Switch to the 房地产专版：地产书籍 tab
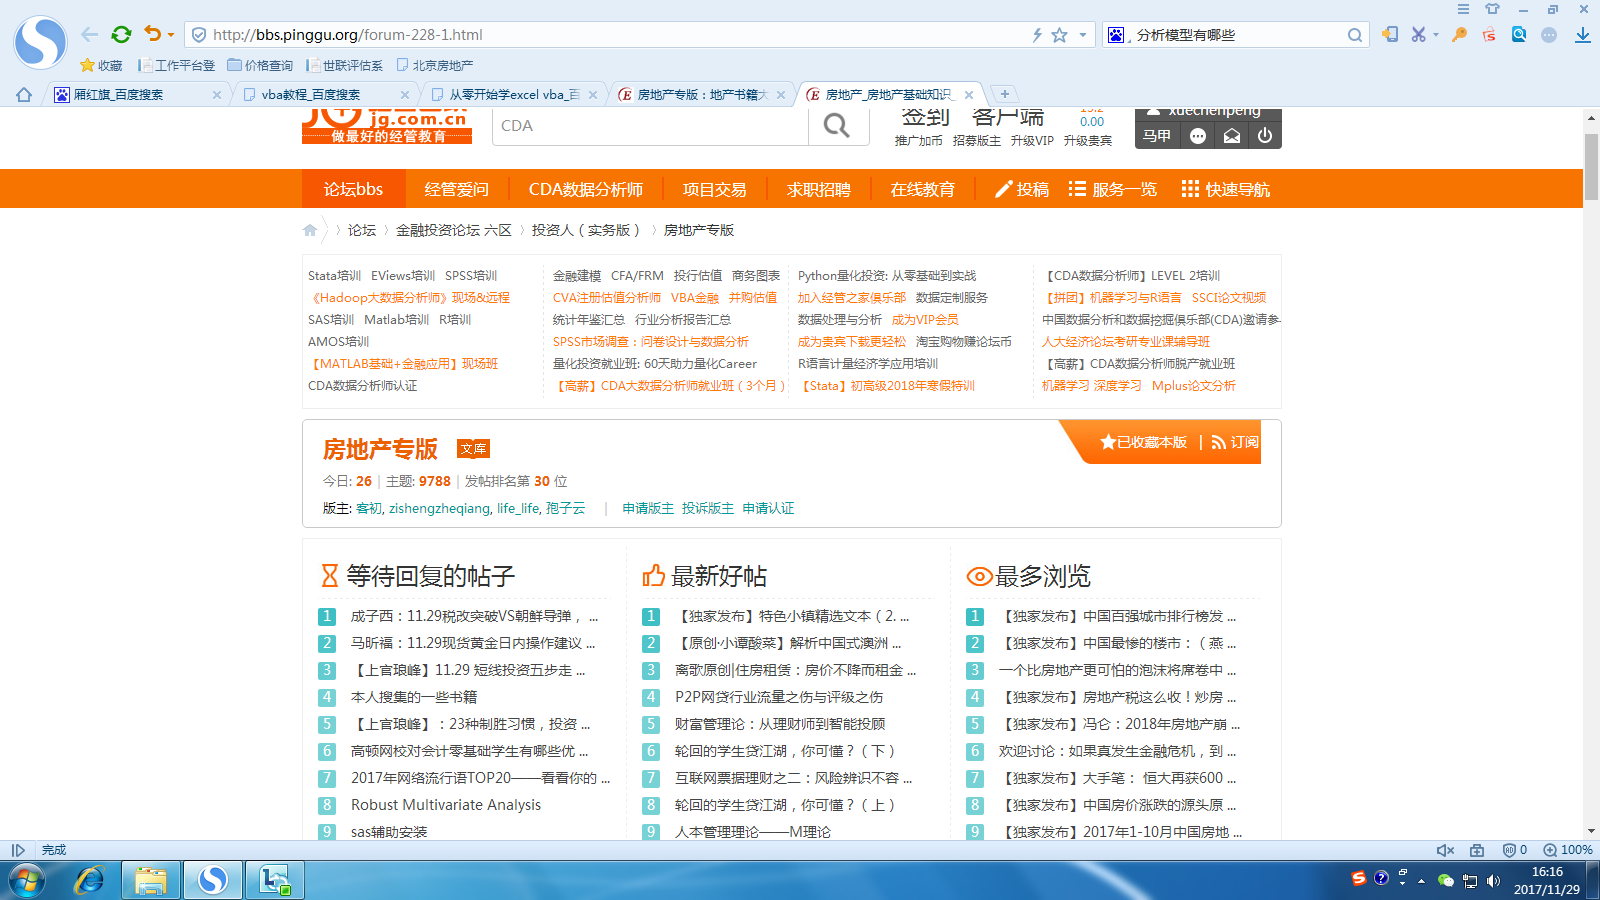1600x900 pixels. 702,95
